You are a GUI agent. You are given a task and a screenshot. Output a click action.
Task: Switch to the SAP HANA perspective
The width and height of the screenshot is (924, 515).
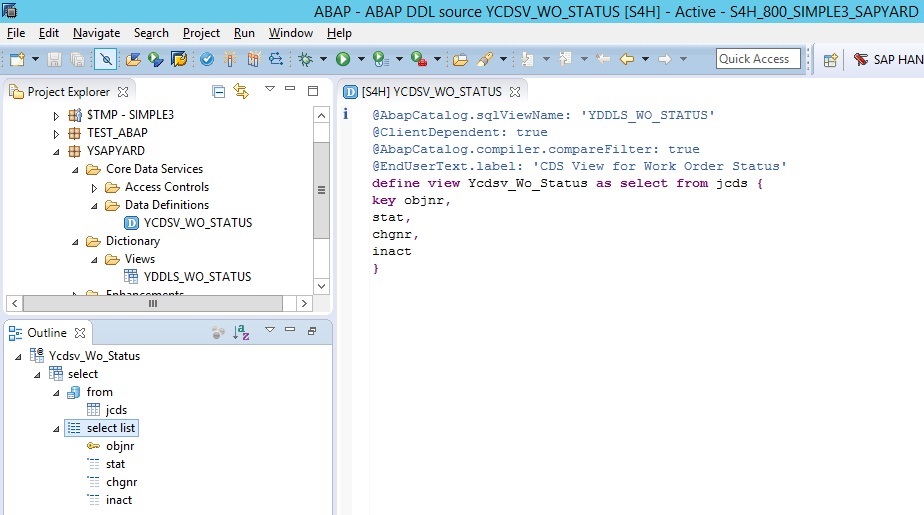click(889, 60)
